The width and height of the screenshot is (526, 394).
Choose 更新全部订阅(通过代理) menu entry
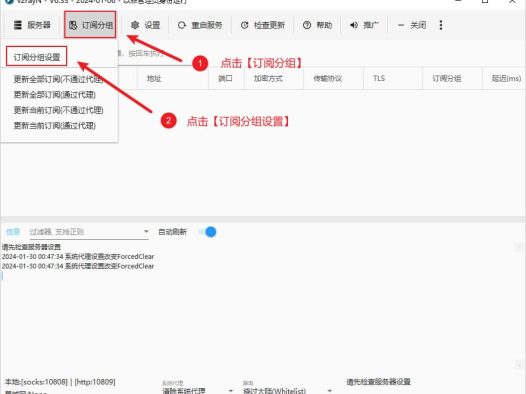point(55,95)
